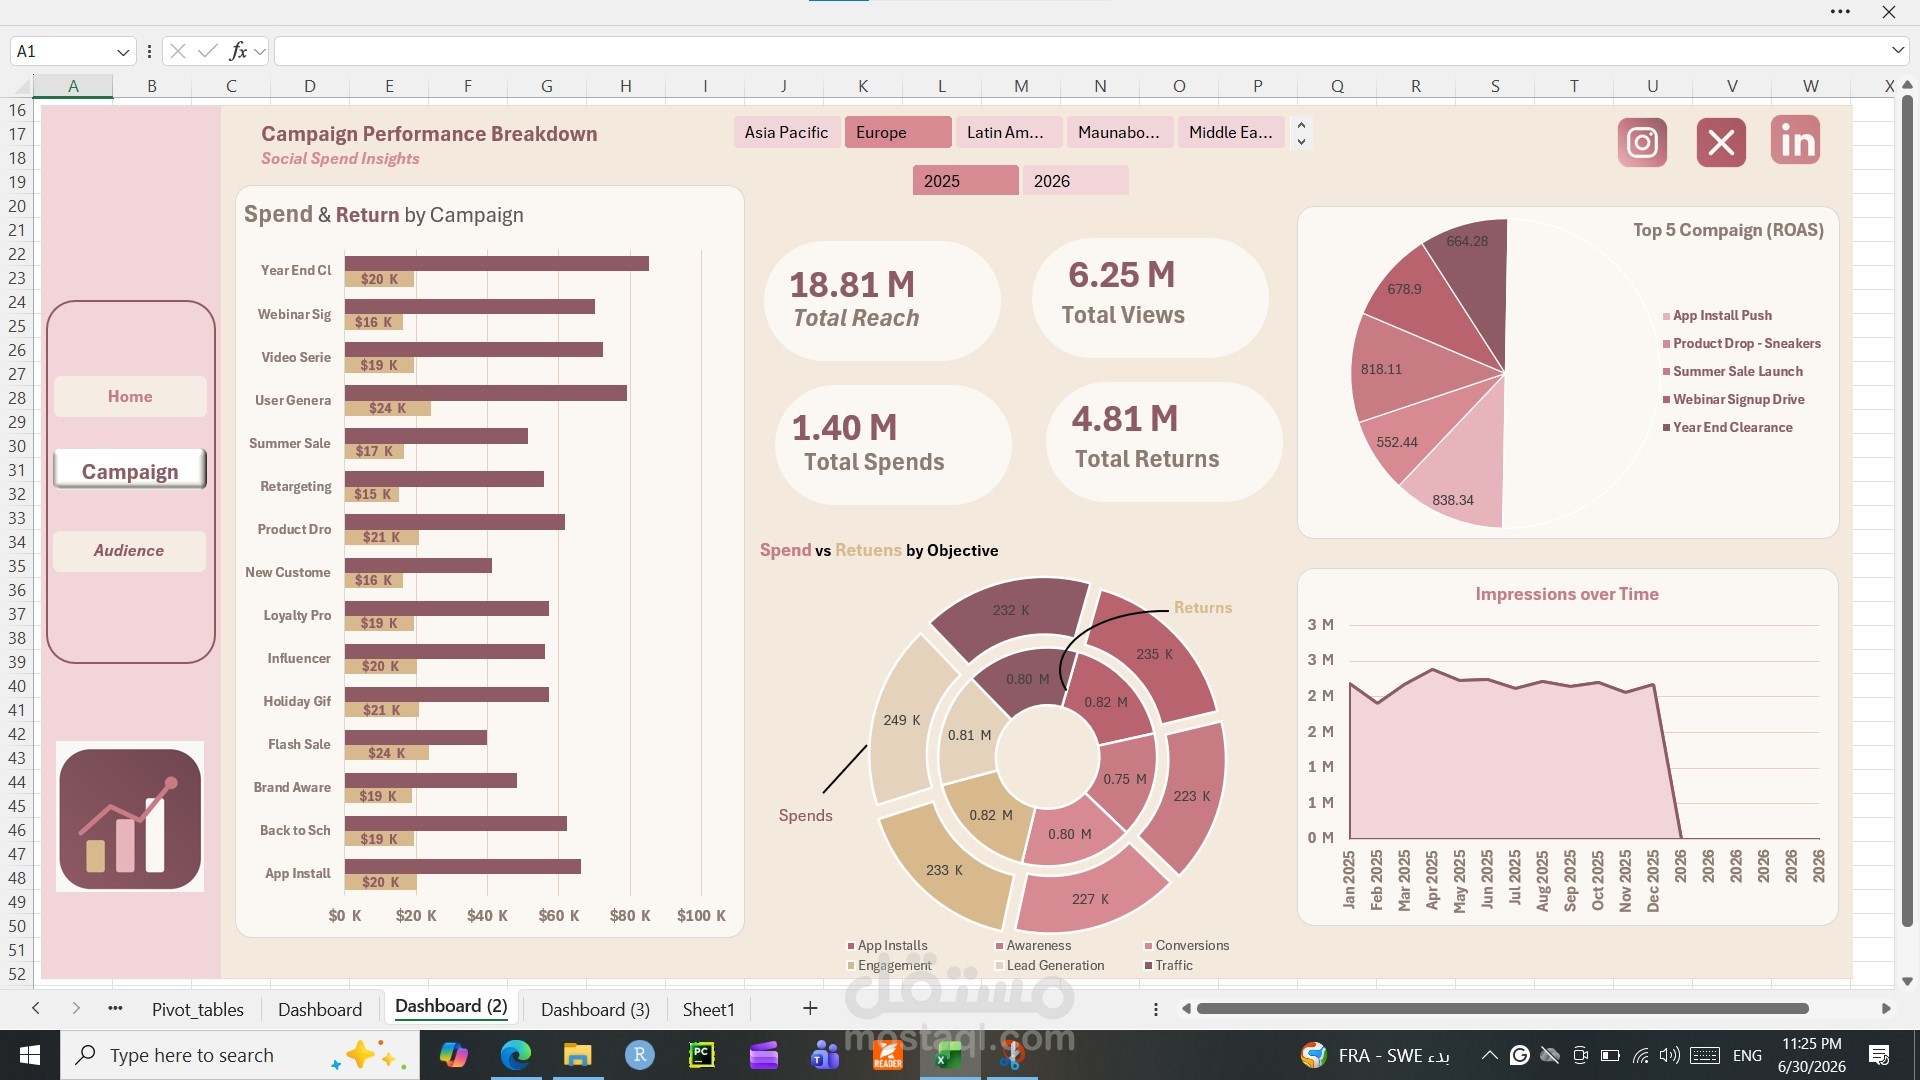1920x1080 pixels.
Task: Open Excel from the Windows taskbar
Action: [x=949, y=1055]
